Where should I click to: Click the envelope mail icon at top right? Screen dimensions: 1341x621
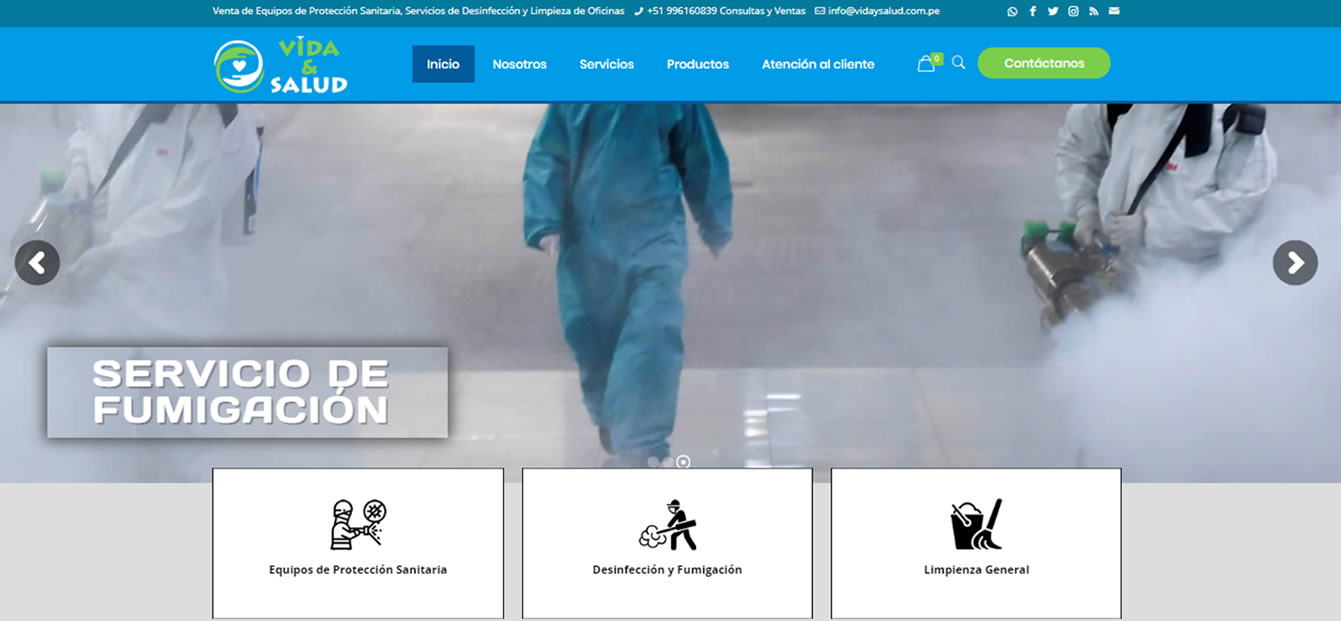coord(1114,11)
